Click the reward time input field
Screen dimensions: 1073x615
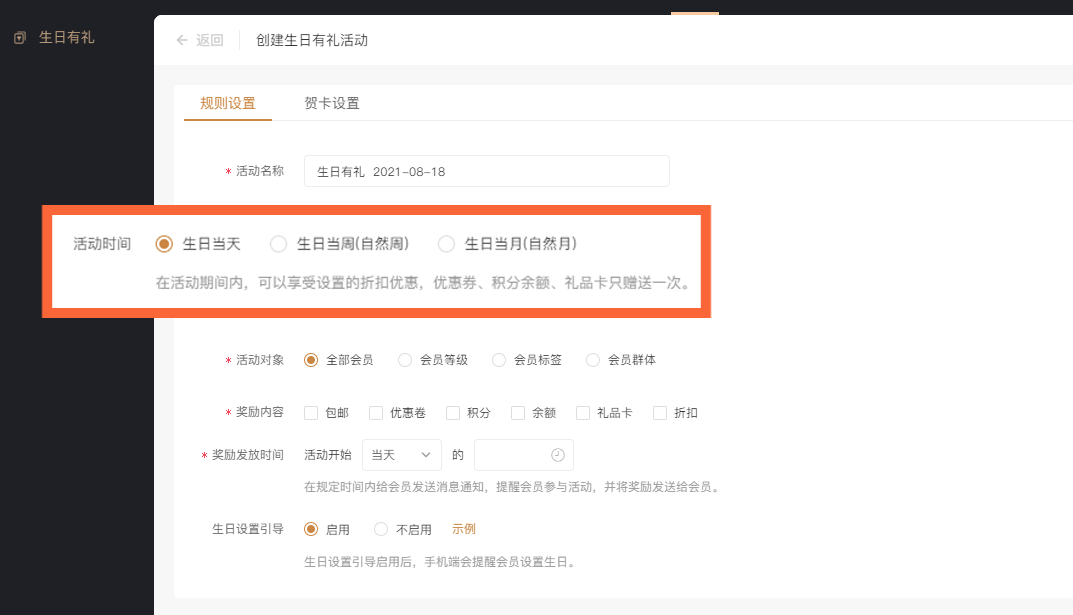click(x=523, y=455)
